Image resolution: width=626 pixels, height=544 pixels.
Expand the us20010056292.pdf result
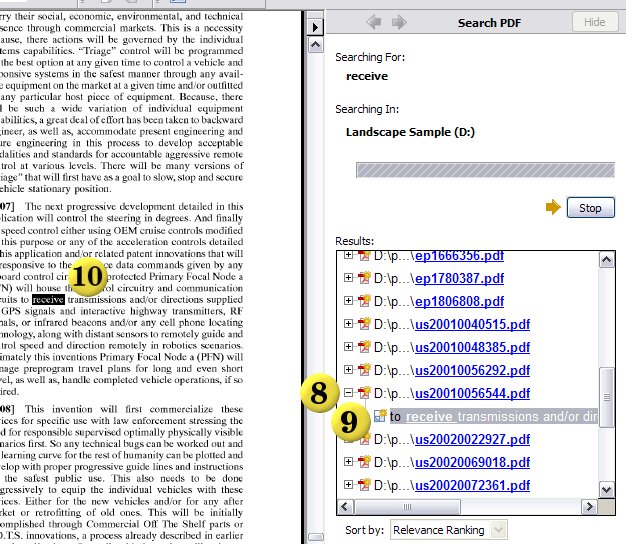pyautogui.click(x=348, y=369)
